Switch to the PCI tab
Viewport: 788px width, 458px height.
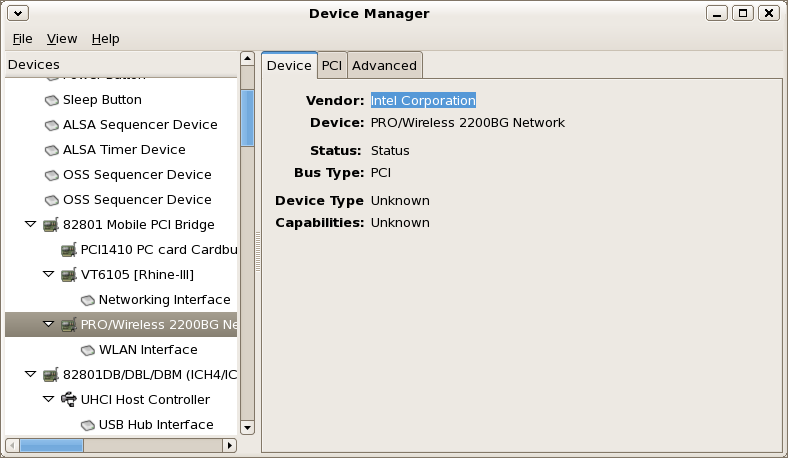click(332, 65)
